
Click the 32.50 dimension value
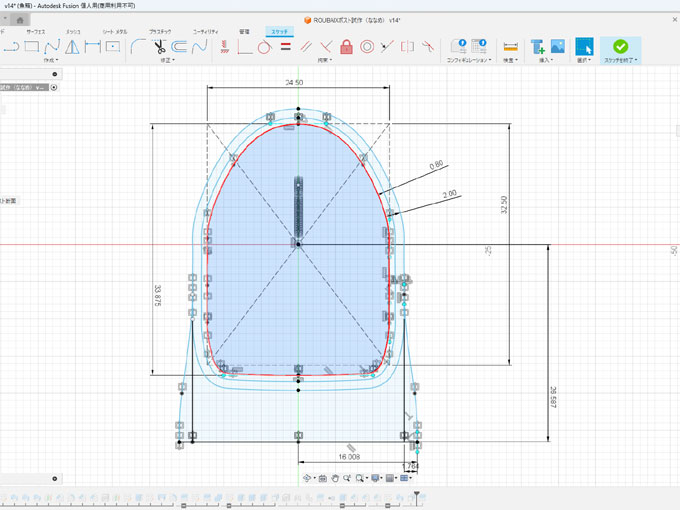click(x=504, y=205)
